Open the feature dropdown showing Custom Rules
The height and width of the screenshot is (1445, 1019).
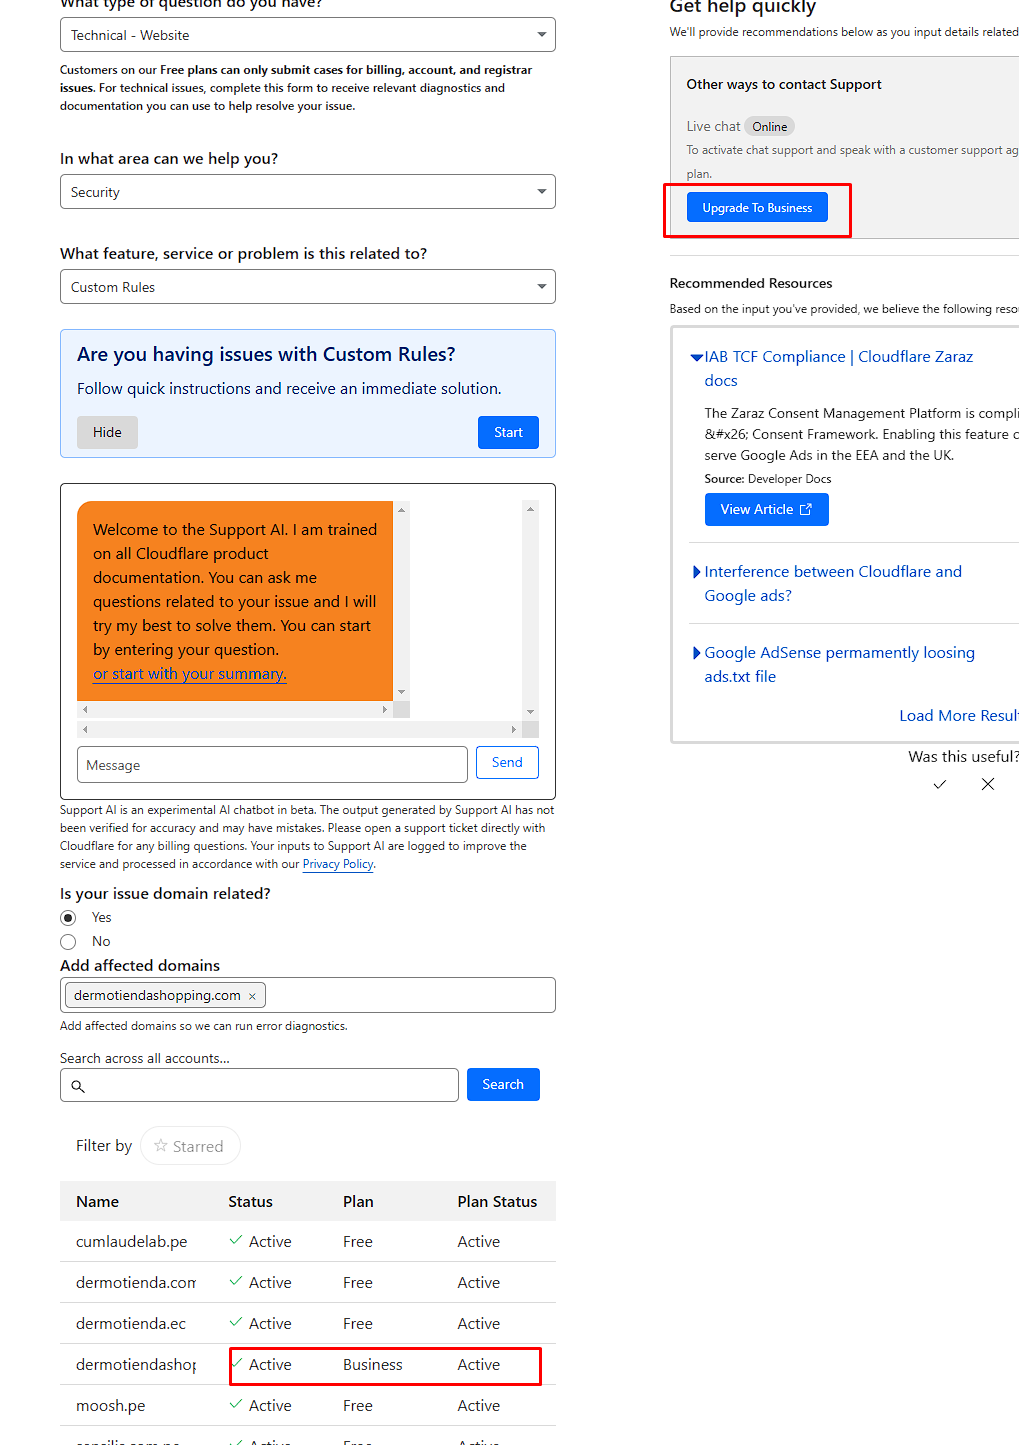[x=308, y=287]
